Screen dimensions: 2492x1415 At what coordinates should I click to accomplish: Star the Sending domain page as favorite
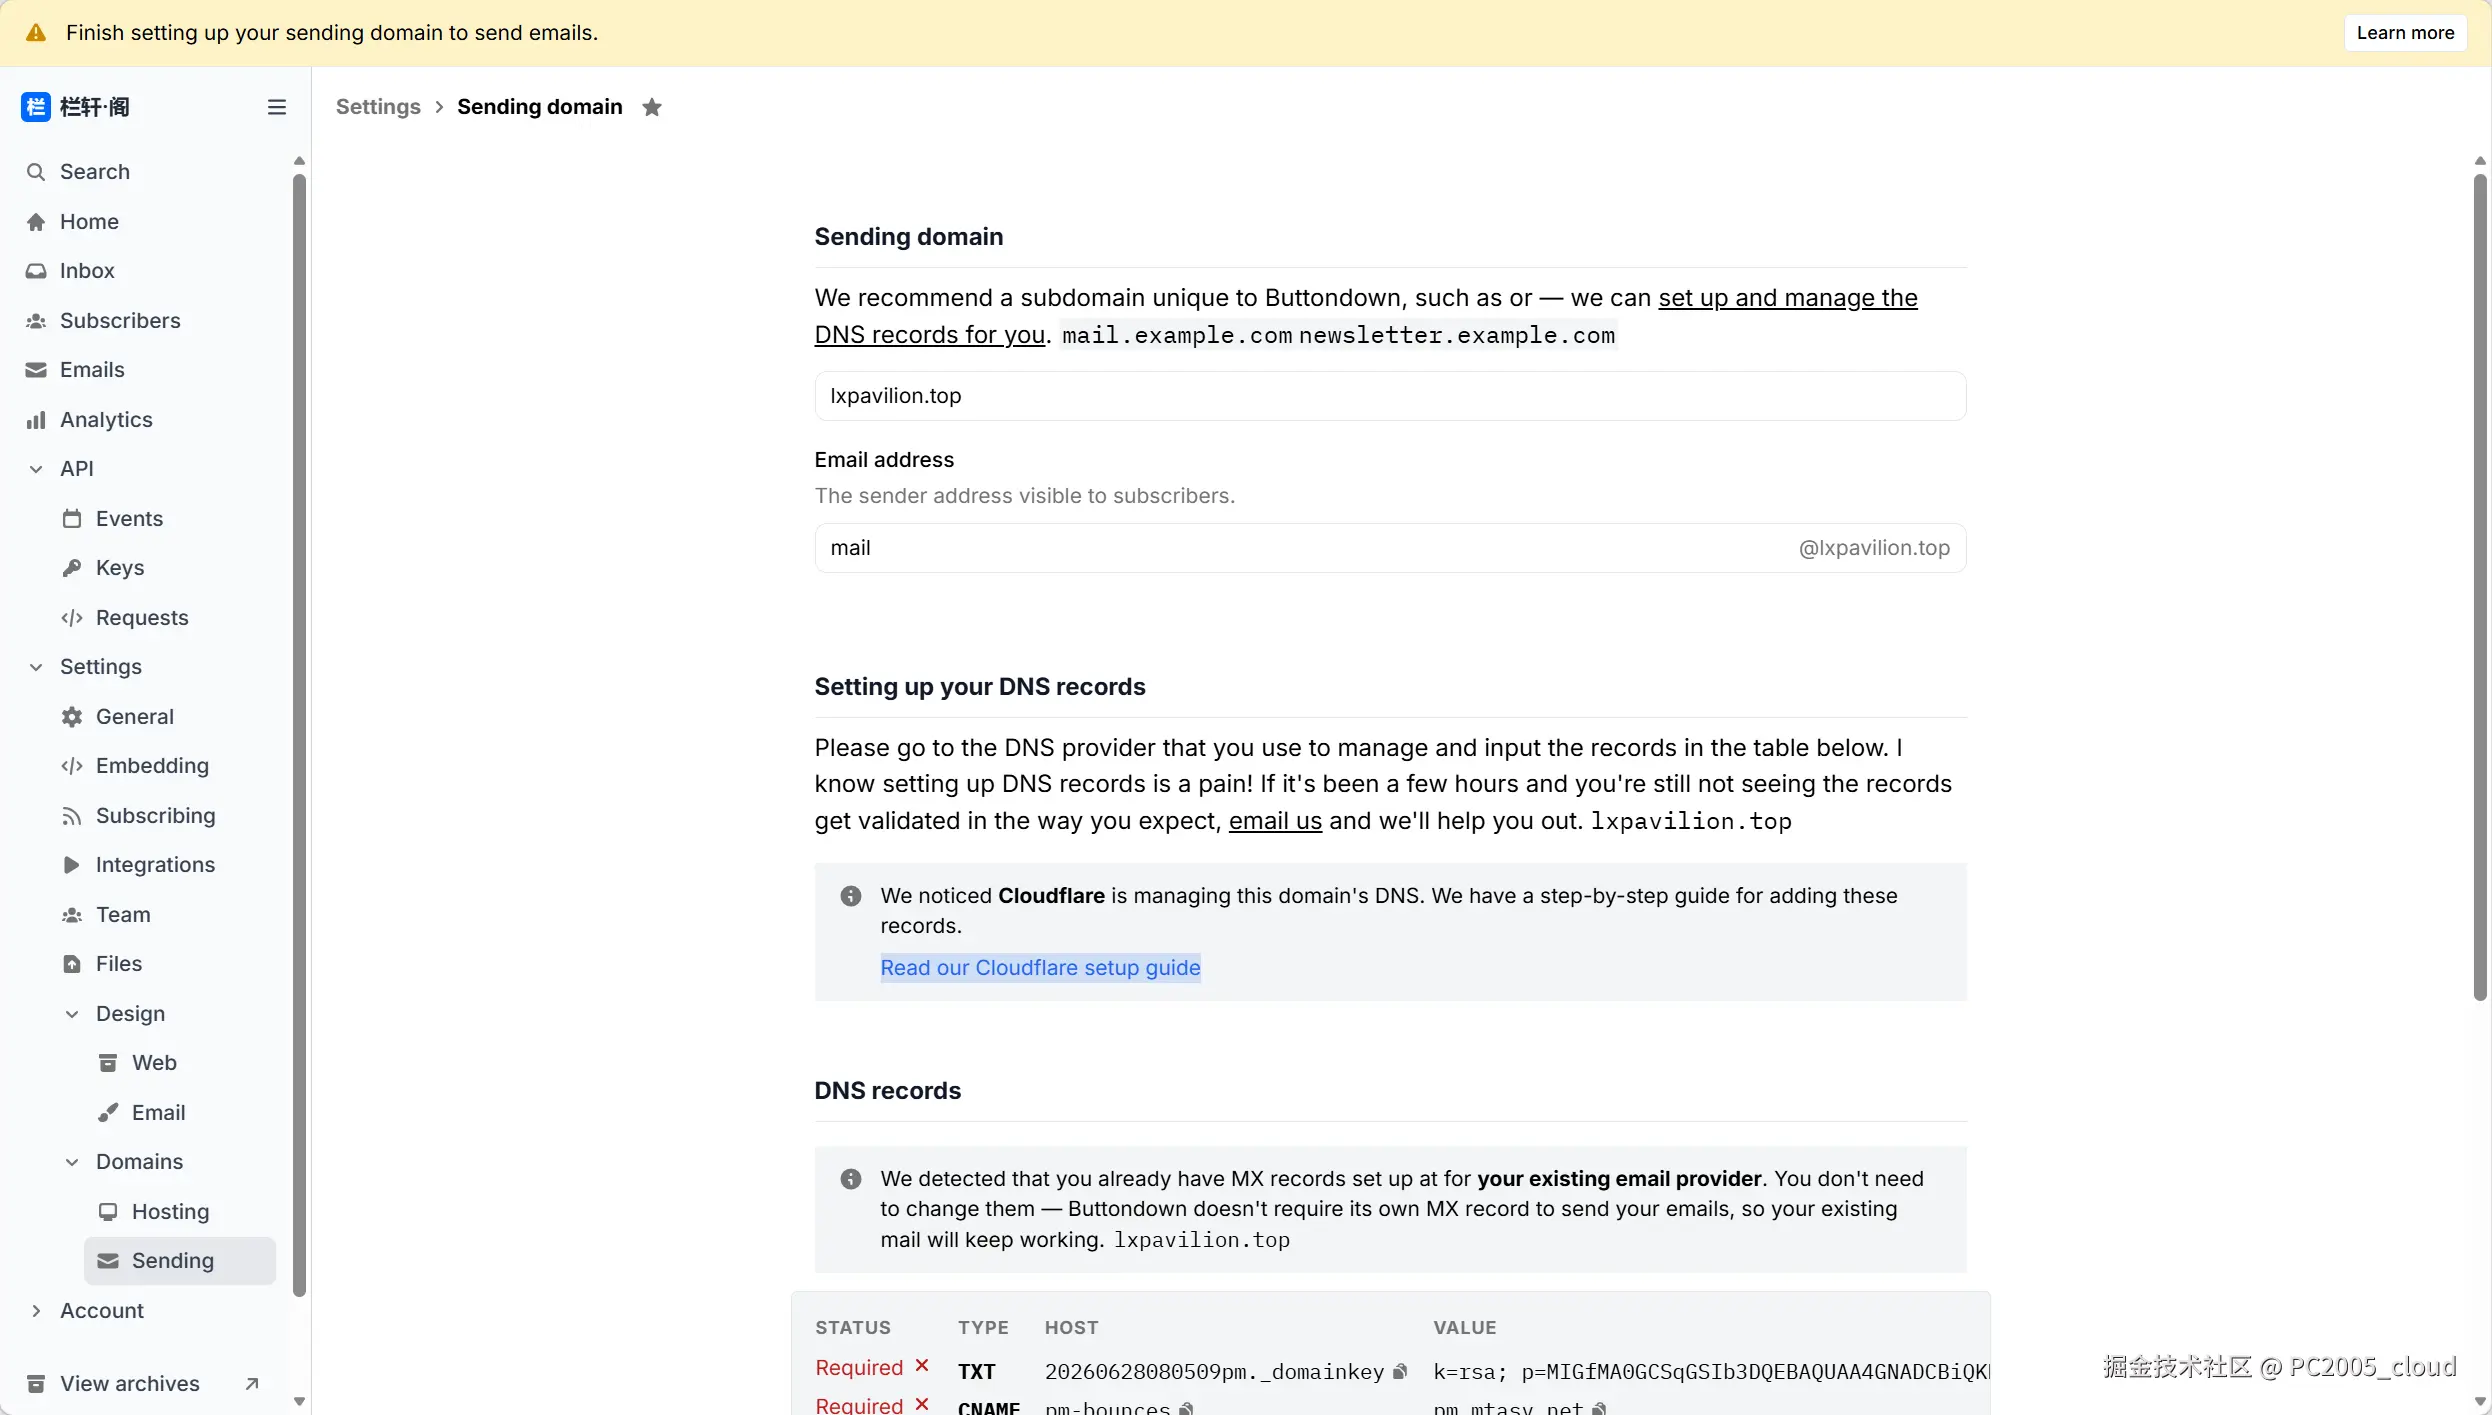(x=652, y=107)
